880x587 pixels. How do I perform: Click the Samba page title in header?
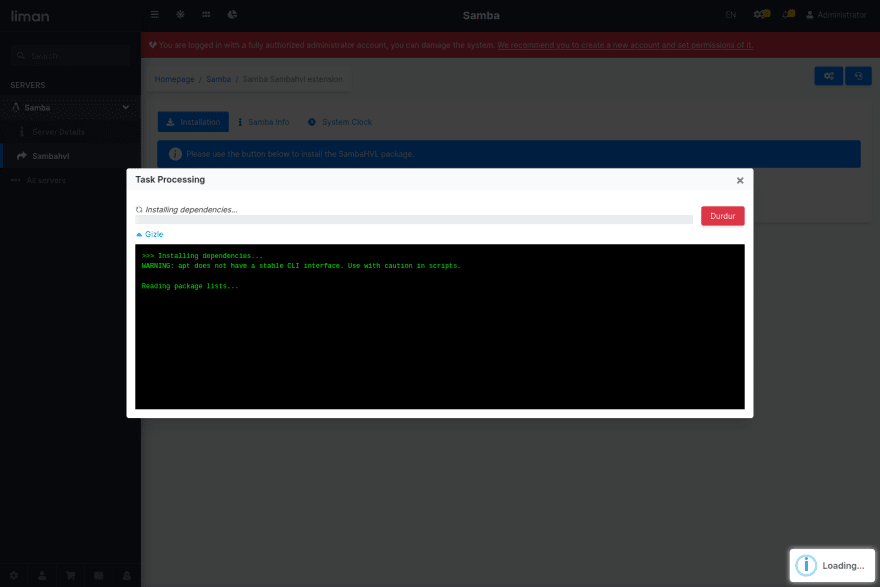pyautogui.click(x=481, y=15)
